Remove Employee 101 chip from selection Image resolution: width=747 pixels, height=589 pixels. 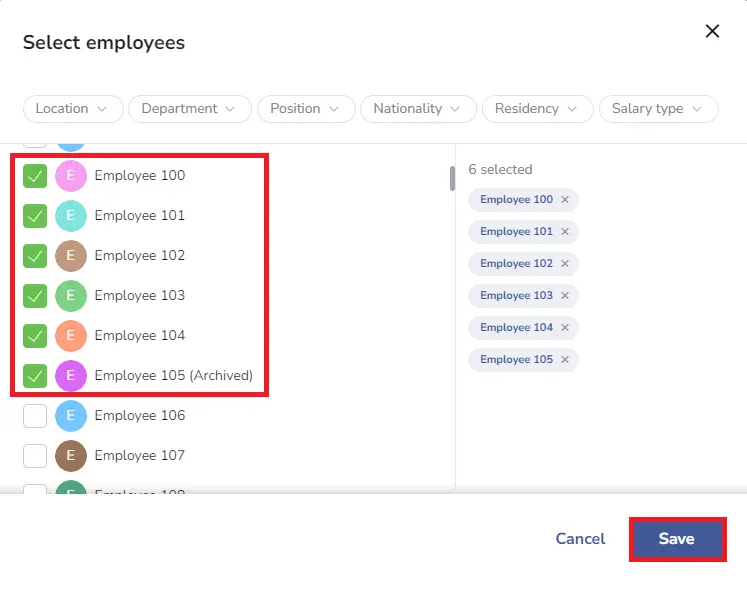[x=565, y=232]
